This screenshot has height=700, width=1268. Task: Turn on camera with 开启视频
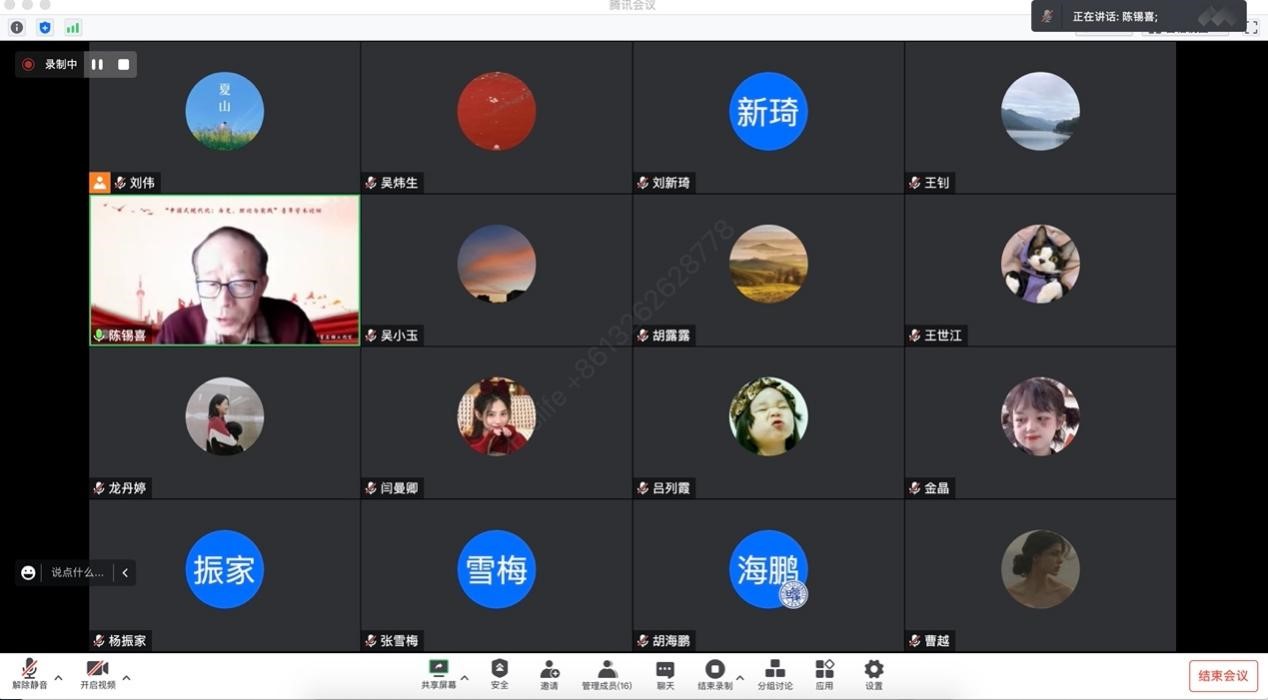click(97, 673)
